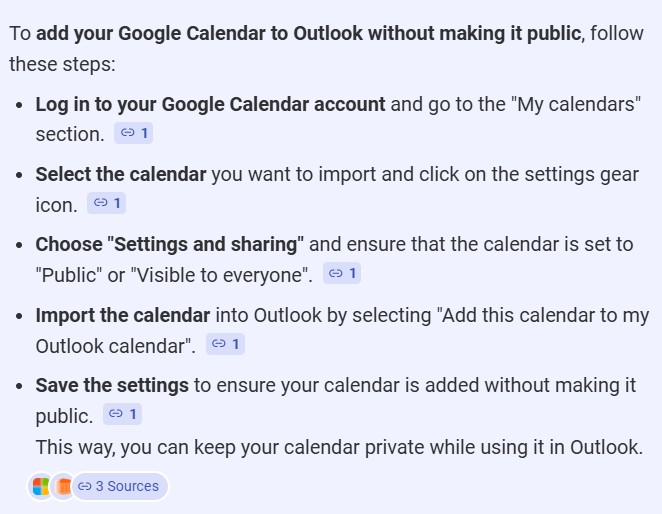Click quoted text "Add this calendar to my"
The image size is (662, 514).
tap(542, 315)
